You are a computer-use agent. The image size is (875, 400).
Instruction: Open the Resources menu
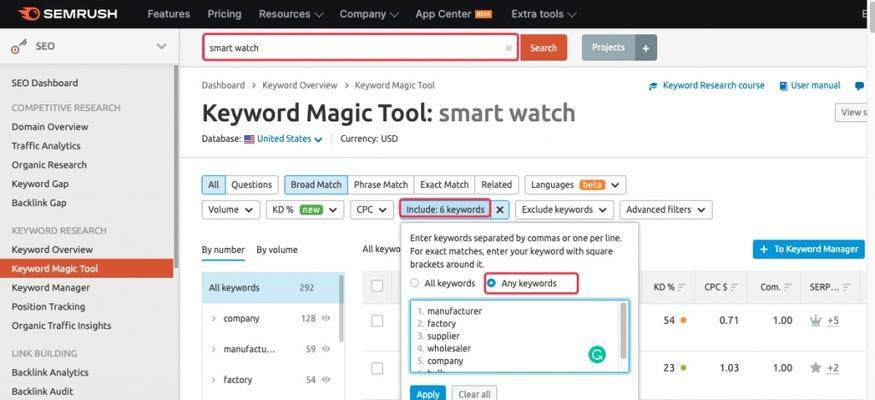coord(290,14)
